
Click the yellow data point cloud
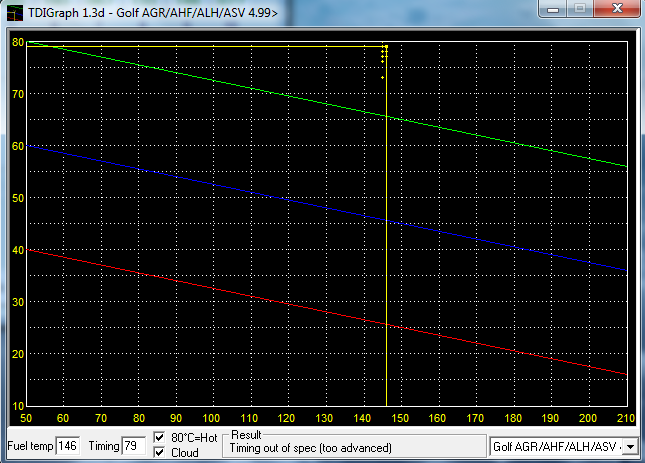click(x=384, y=60)
